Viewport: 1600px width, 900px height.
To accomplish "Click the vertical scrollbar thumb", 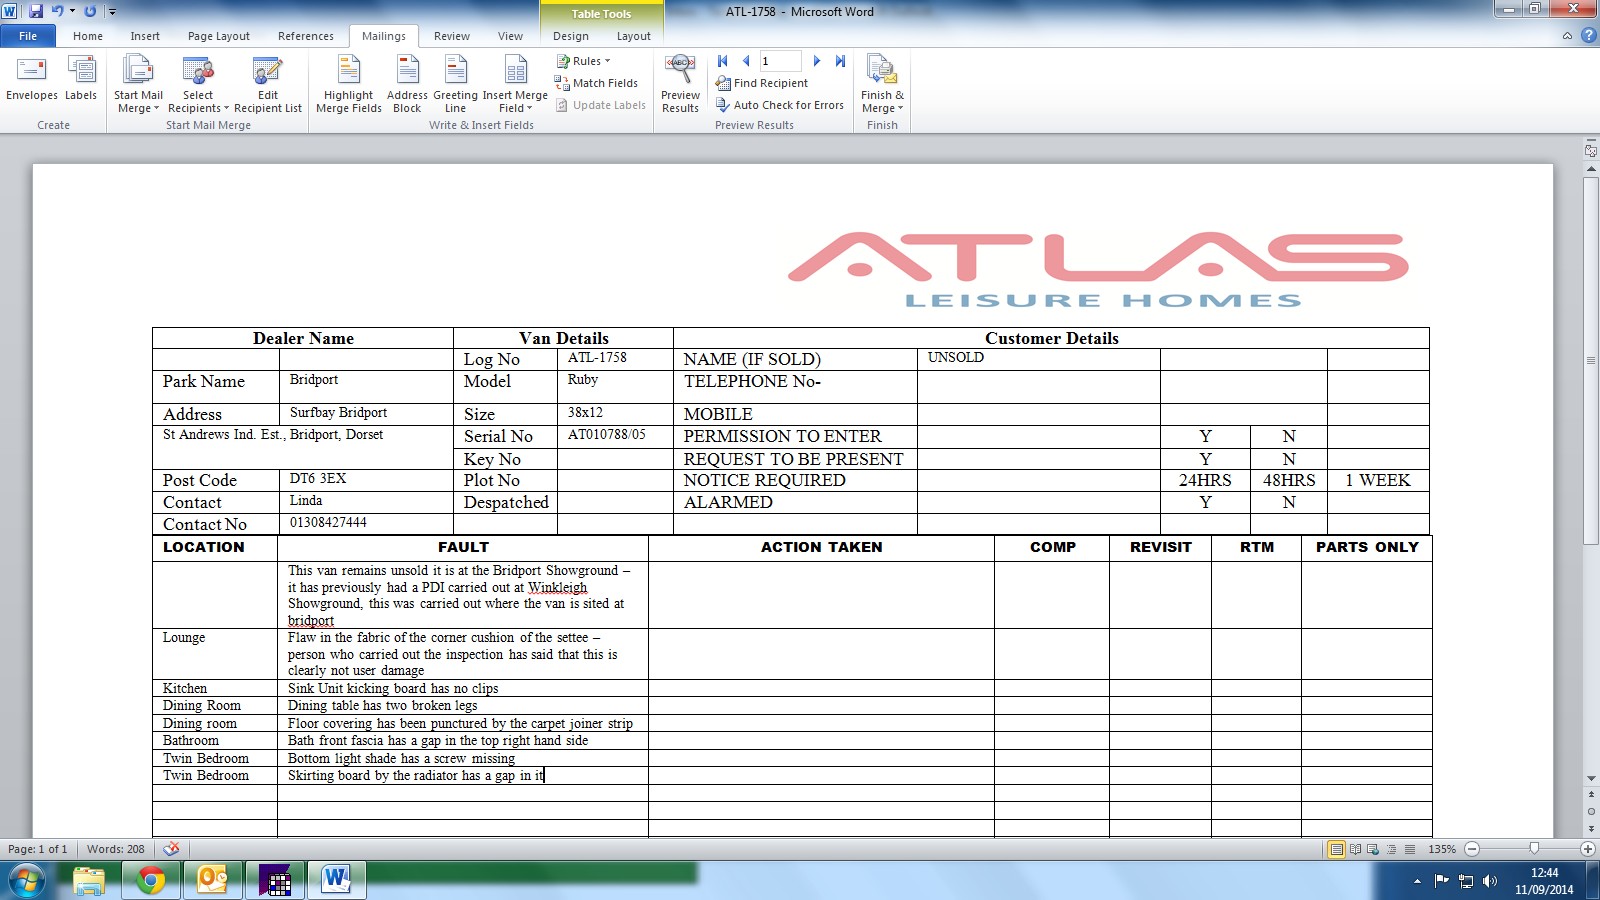I will (1591, 360).
